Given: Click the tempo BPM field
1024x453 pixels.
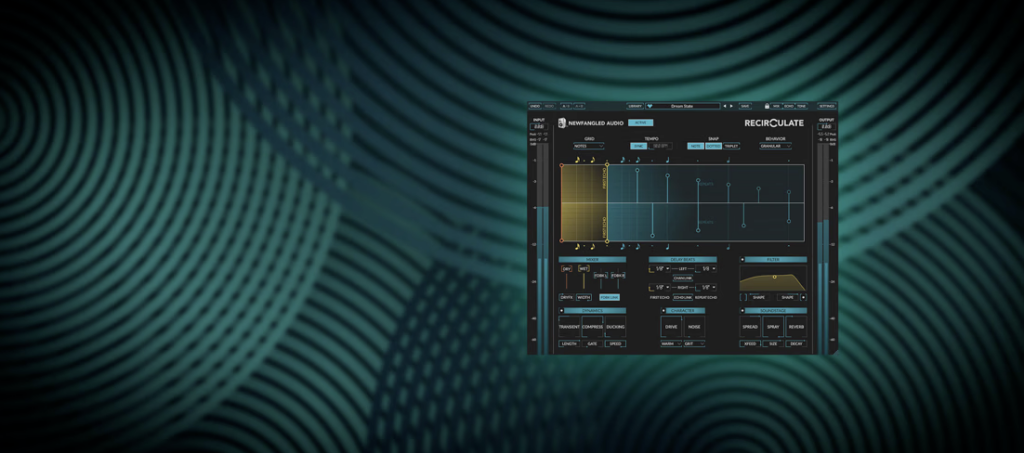Looking at the screenshot, I should point(660,146).
